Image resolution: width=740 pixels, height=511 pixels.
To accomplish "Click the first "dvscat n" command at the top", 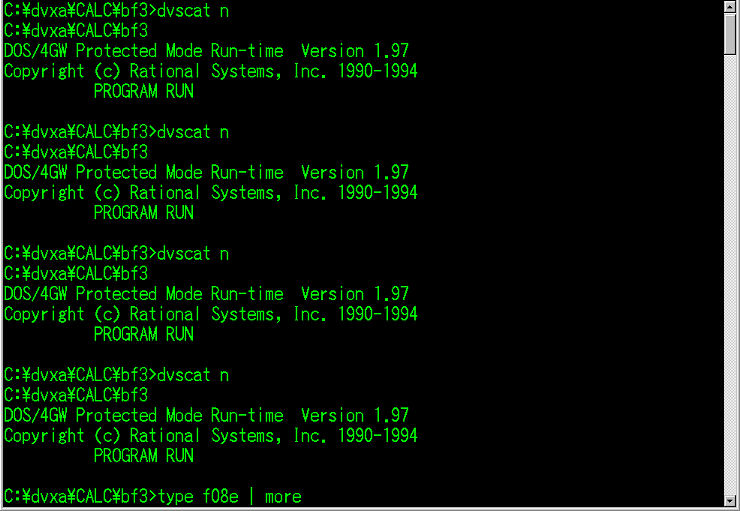I will [x=193, y=11].
